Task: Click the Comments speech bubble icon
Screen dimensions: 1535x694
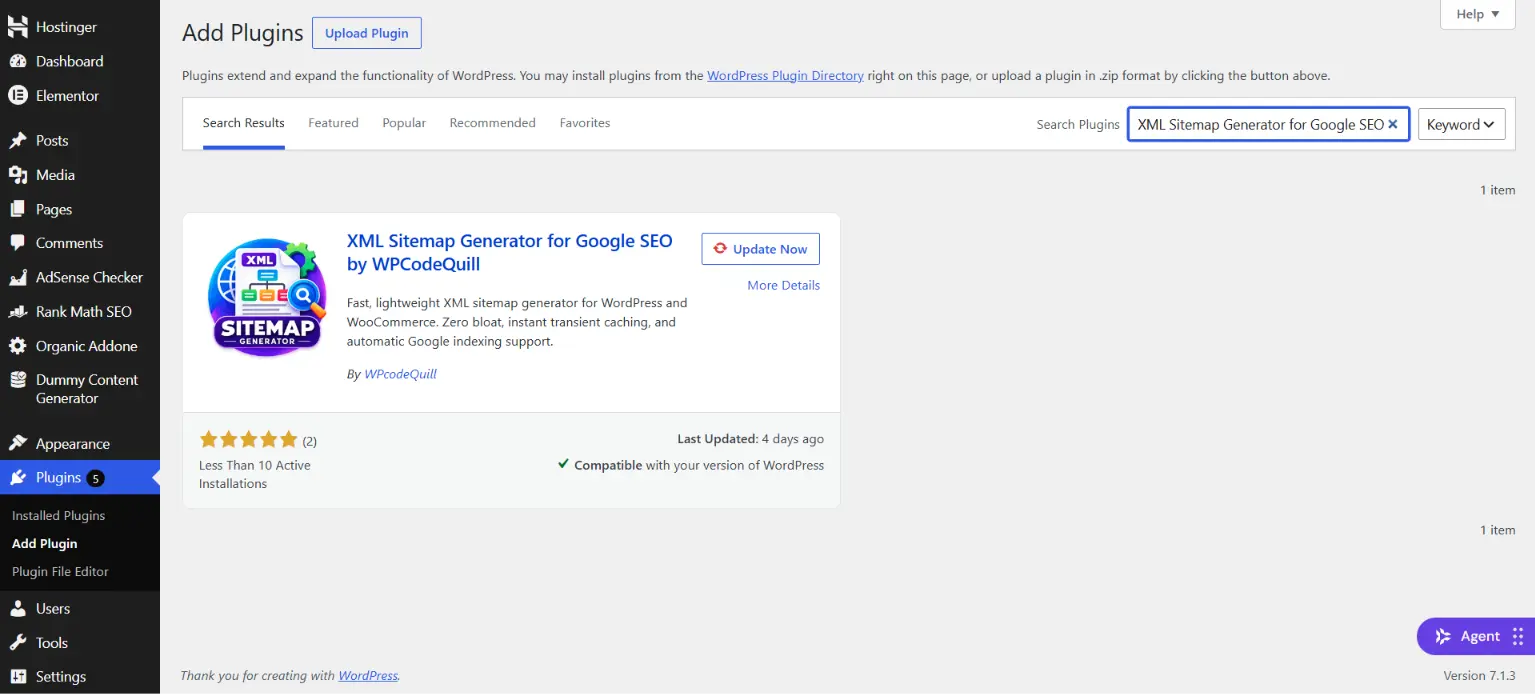Action: click(x=18, y=243)
